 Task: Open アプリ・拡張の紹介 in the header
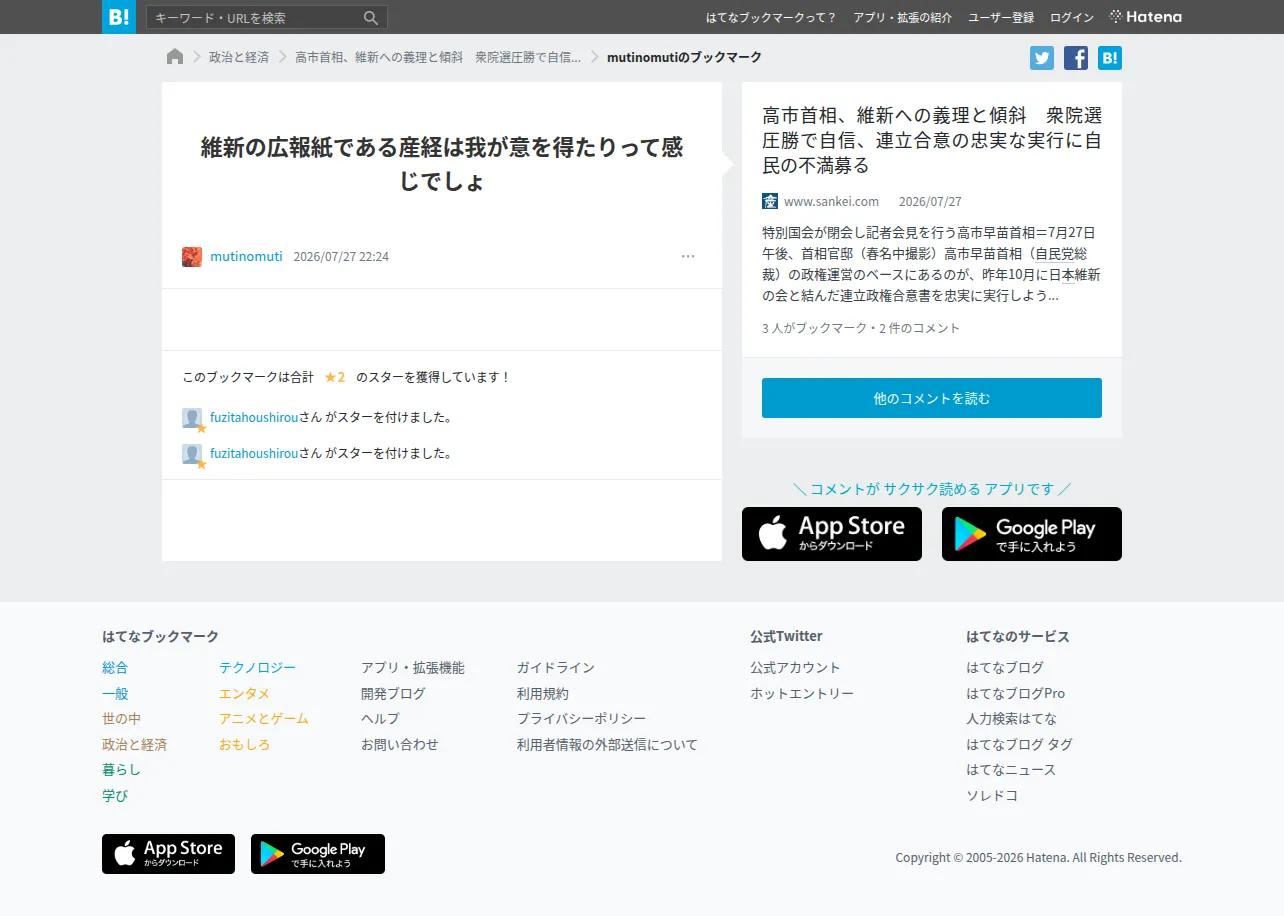click(903, 18)
